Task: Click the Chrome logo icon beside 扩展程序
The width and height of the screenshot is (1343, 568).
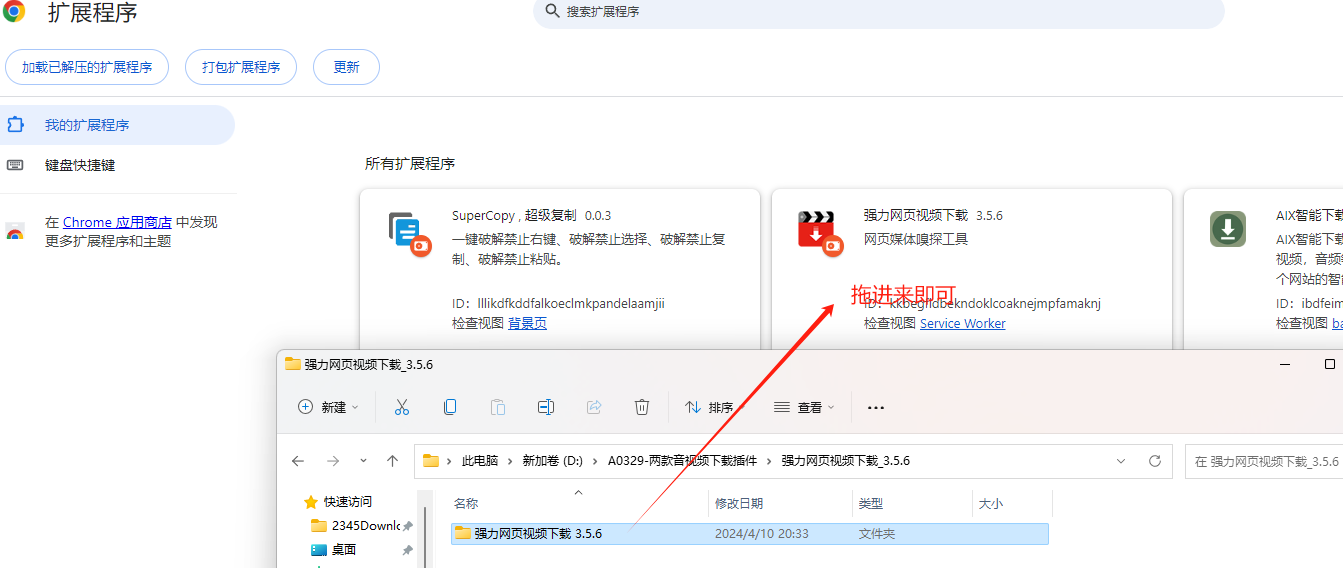Action: click(14, 11)
